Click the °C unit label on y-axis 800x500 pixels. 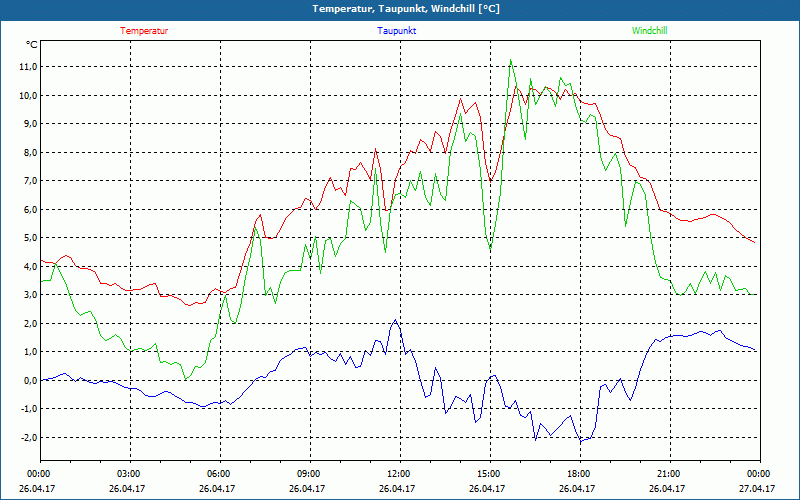[32, 45]
